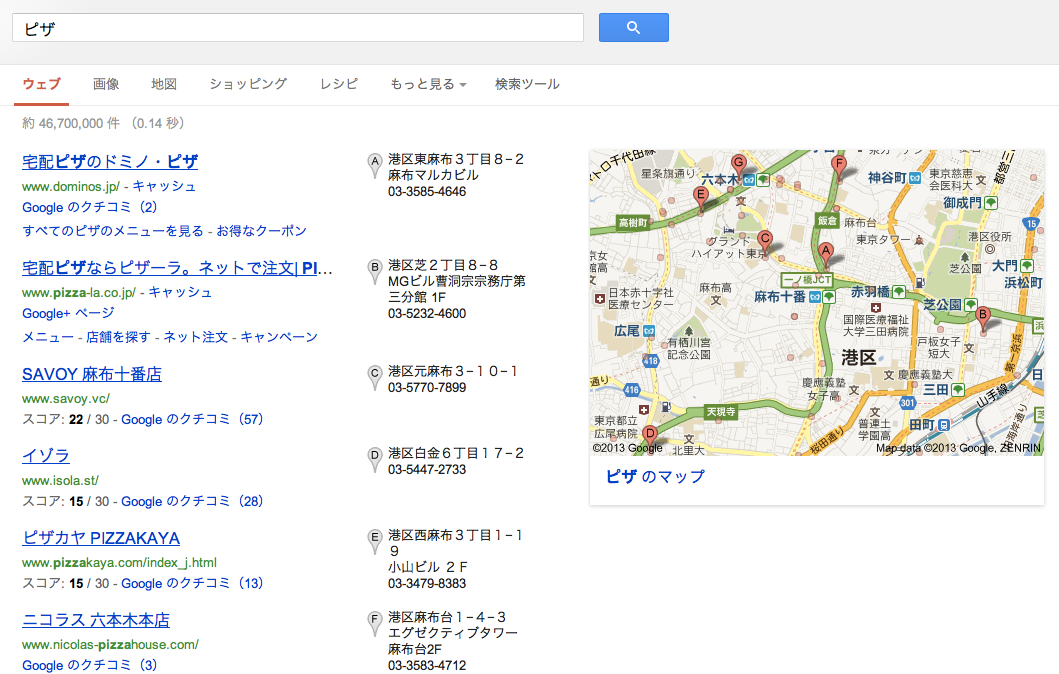Click the 港区 label on the map
Image resolution: width=1059 pixels, height=674 pixels.
tap(858, 357)
